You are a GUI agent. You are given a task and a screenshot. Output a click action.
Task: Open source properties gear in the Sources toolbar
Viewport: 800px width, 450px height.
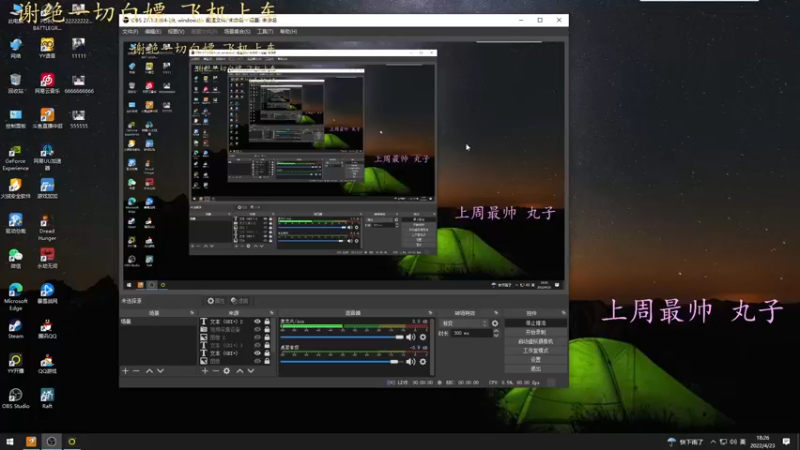227,371
